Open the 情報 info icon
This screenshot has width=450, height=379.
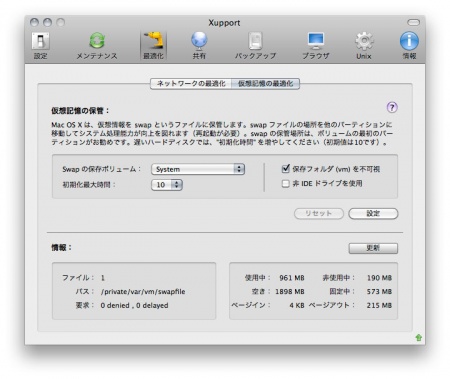[x=409, y=45]
